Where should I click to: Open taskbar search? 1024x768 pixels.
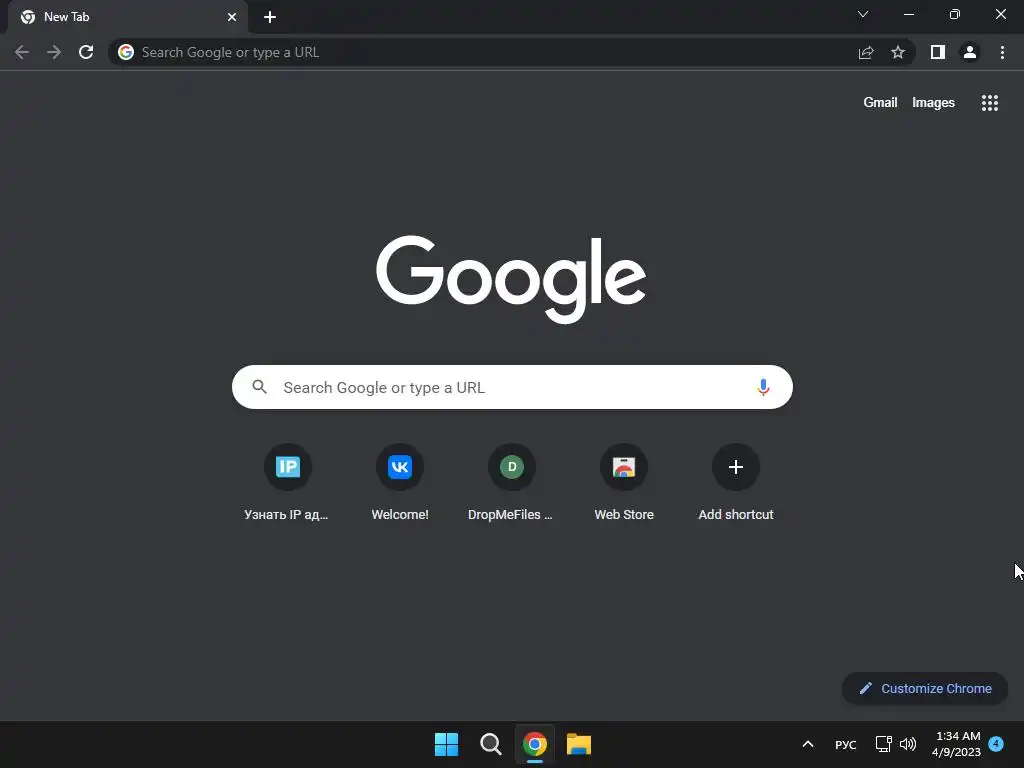(490, 744)
